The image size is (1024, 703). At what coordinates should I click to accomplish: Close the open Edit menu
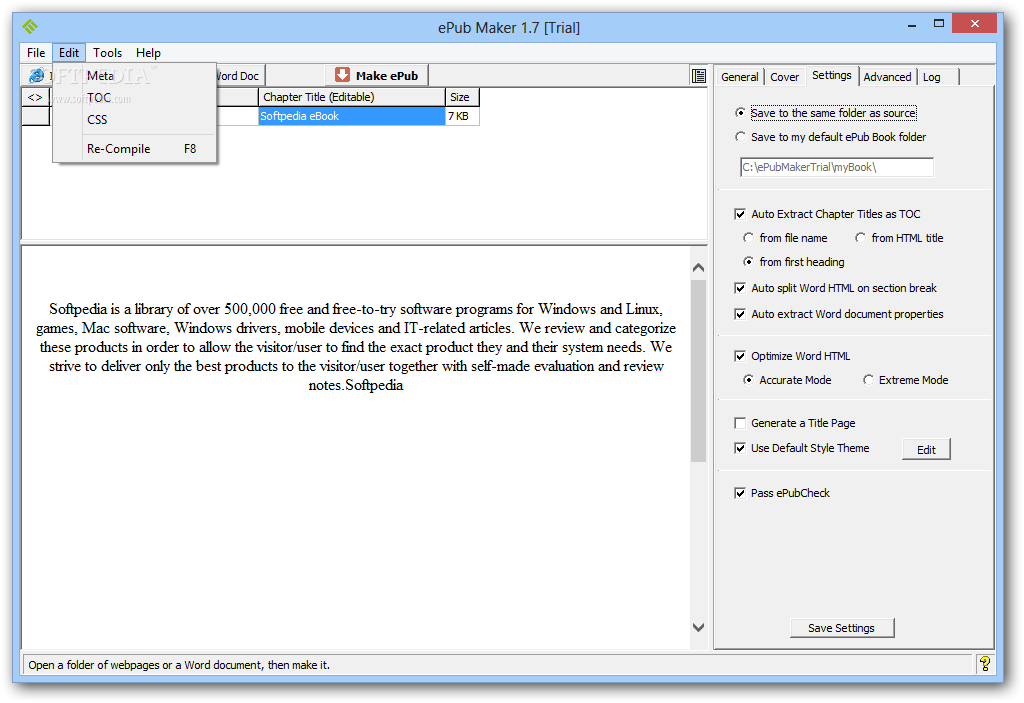69,53
